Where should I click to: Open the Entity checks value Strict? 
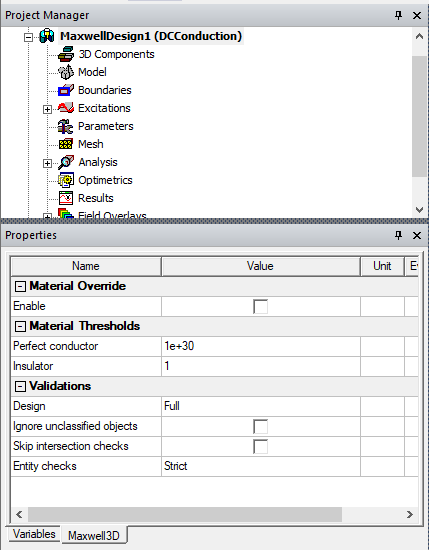[x=261, y=466]
